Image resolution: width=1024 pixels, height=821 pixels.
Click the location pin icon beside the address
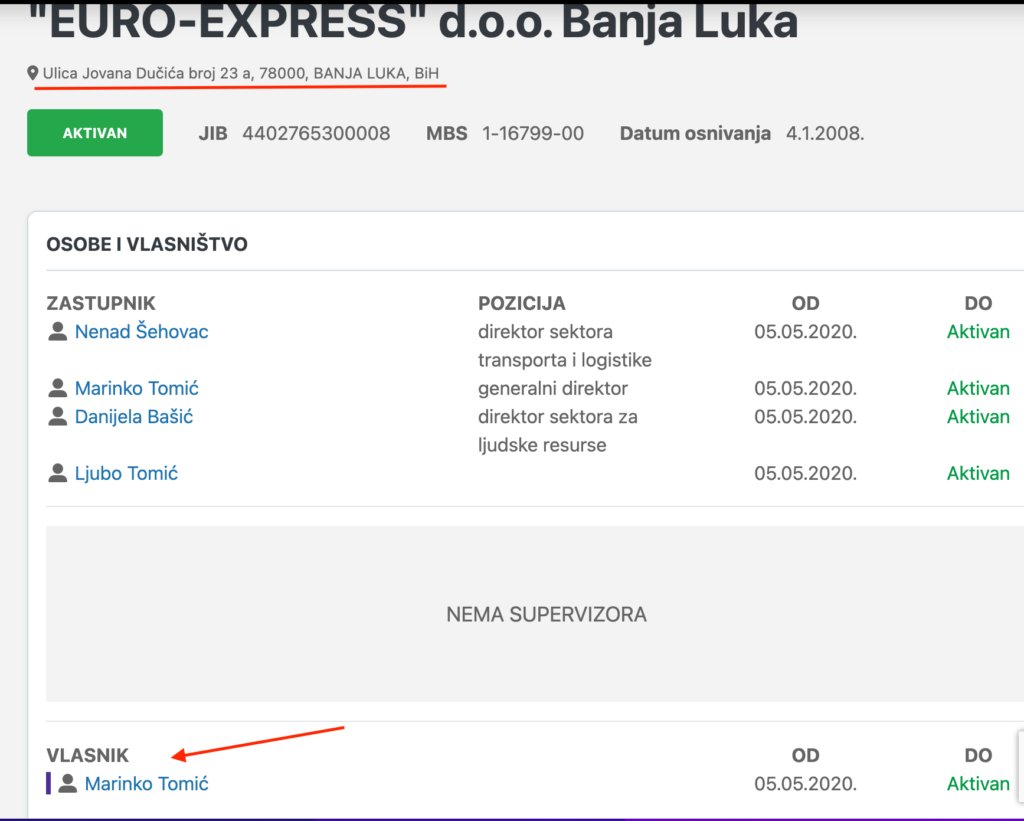coord(33,73)
